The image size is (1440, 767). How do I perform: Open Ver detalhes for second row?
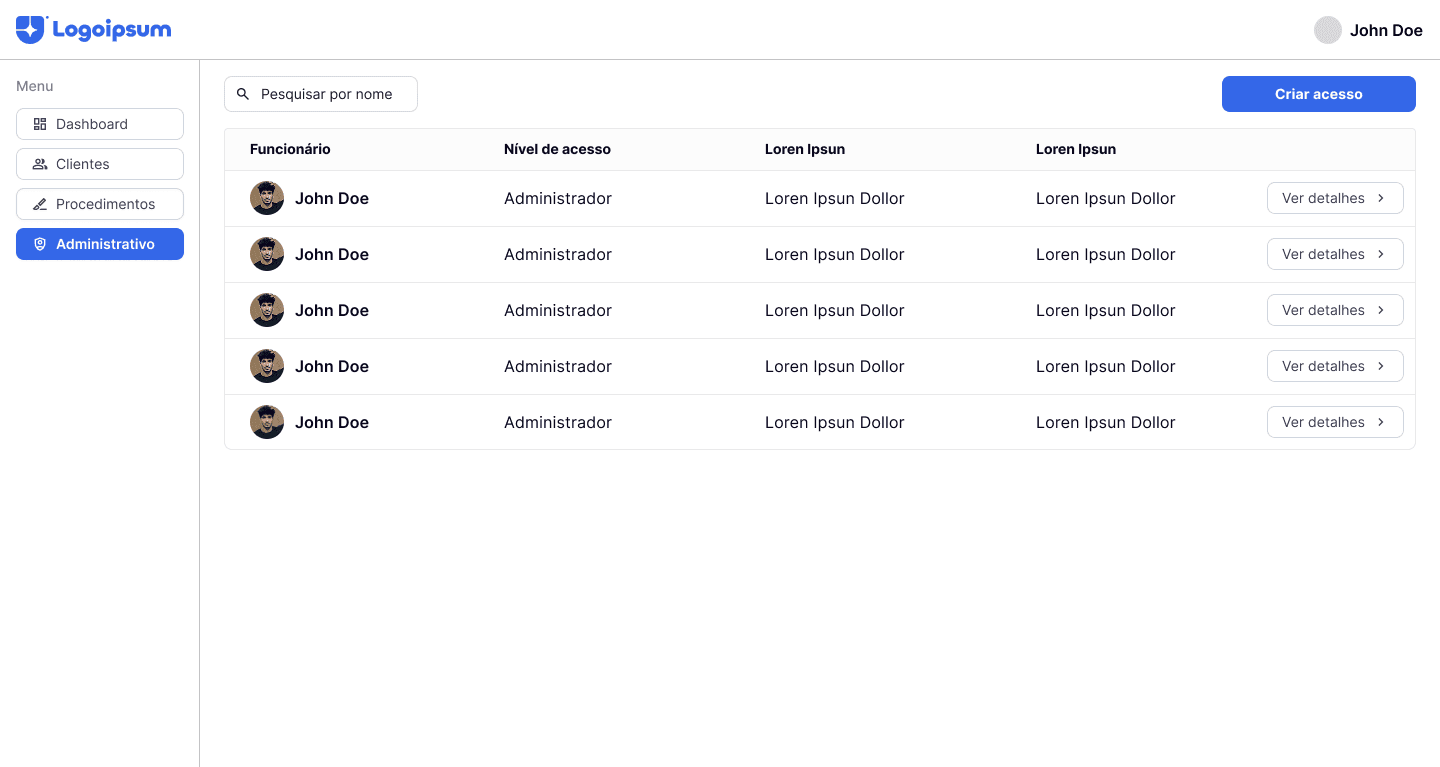coord(1334,254)
